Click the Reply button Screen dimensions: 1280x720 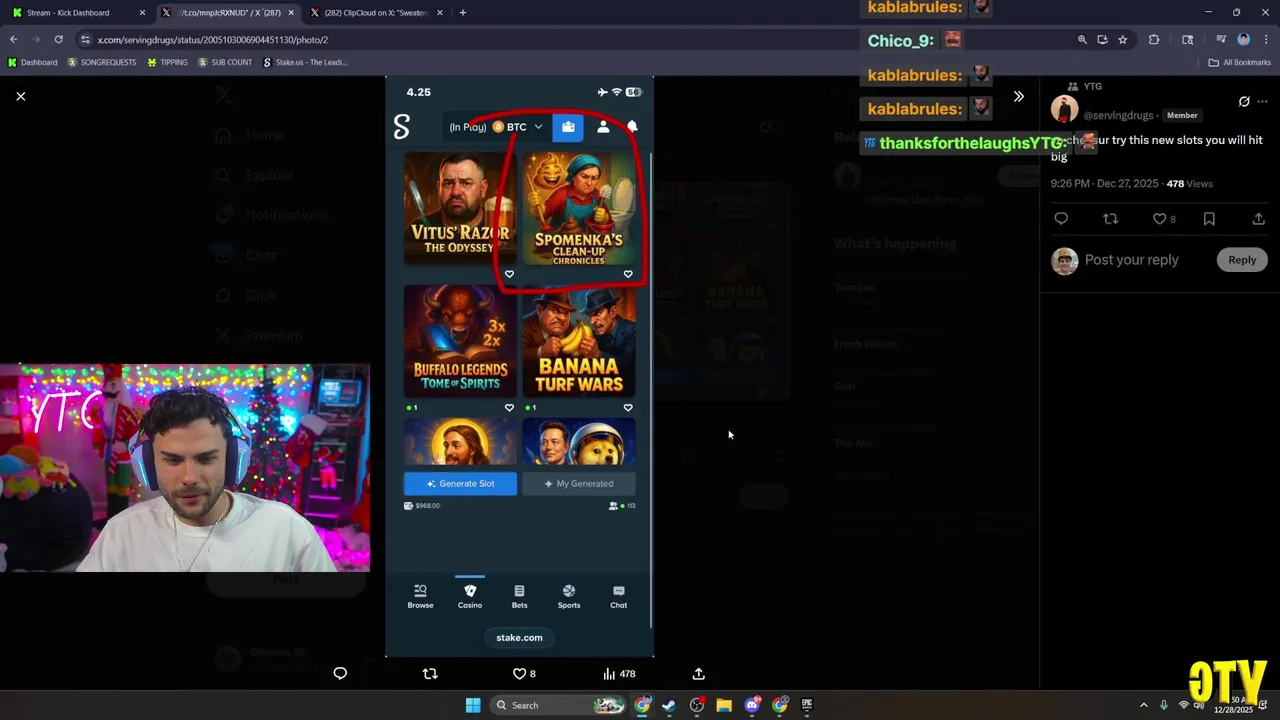1242,260
